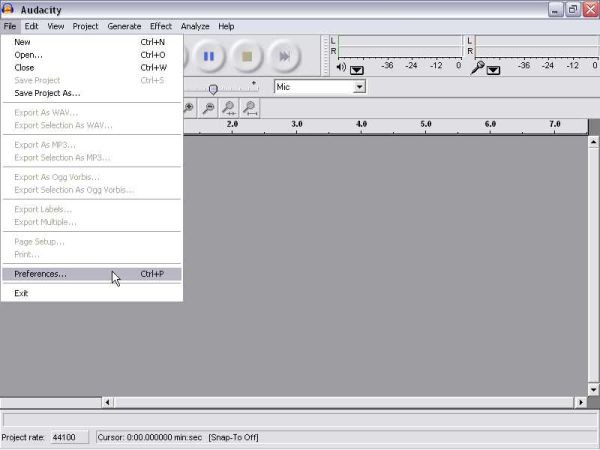Click the vertical scrollbar down arrow
600x450 pixels.
click(x=593, y=390)
